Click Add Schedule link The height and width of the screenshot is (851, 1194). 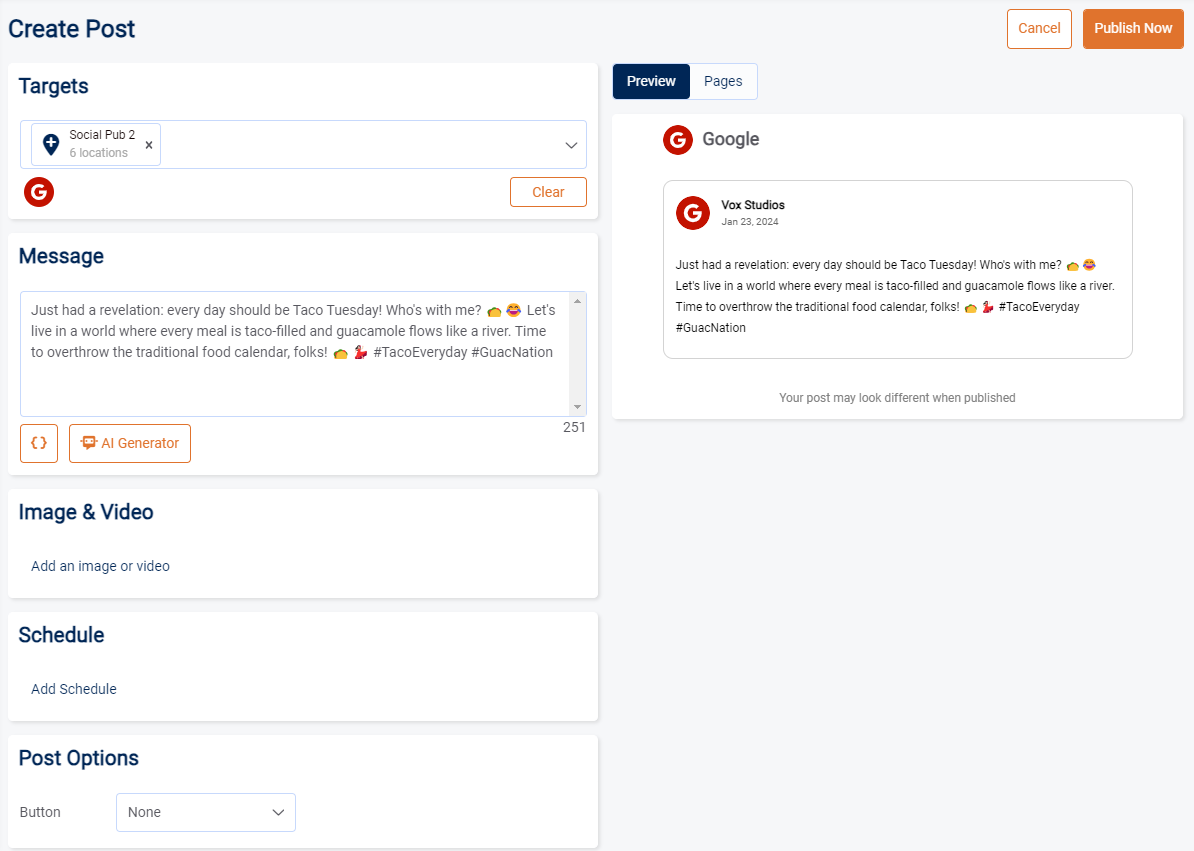point(74,689)
